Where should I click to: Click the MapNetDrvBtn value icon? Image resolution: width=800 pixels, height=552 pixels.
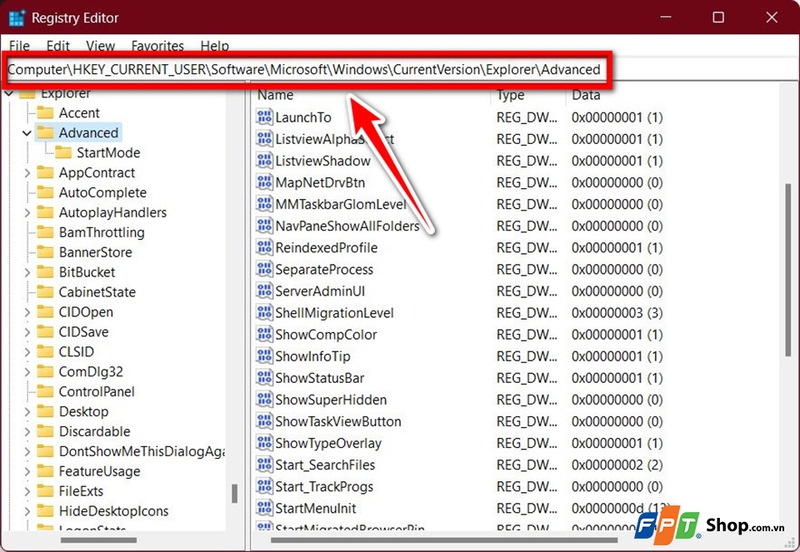click(264, 182)
